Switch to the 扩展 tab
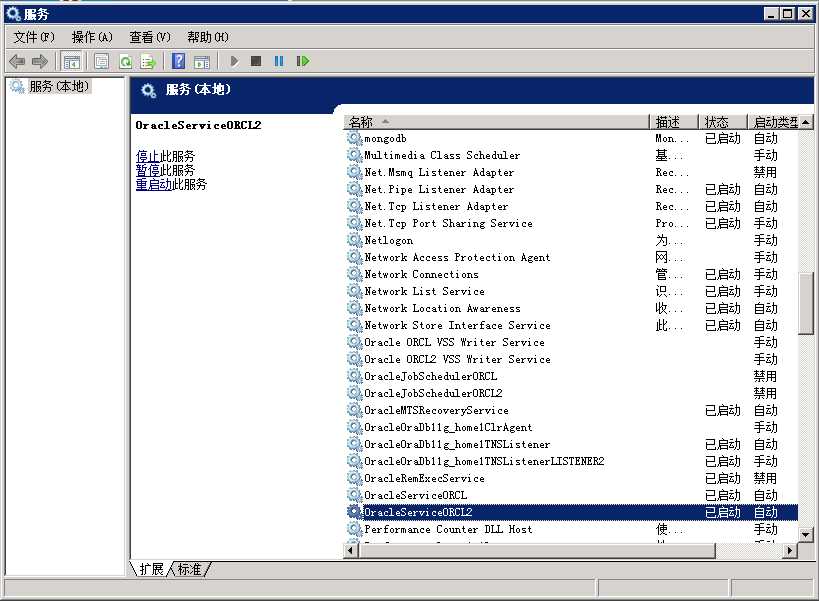 point(151,569)
